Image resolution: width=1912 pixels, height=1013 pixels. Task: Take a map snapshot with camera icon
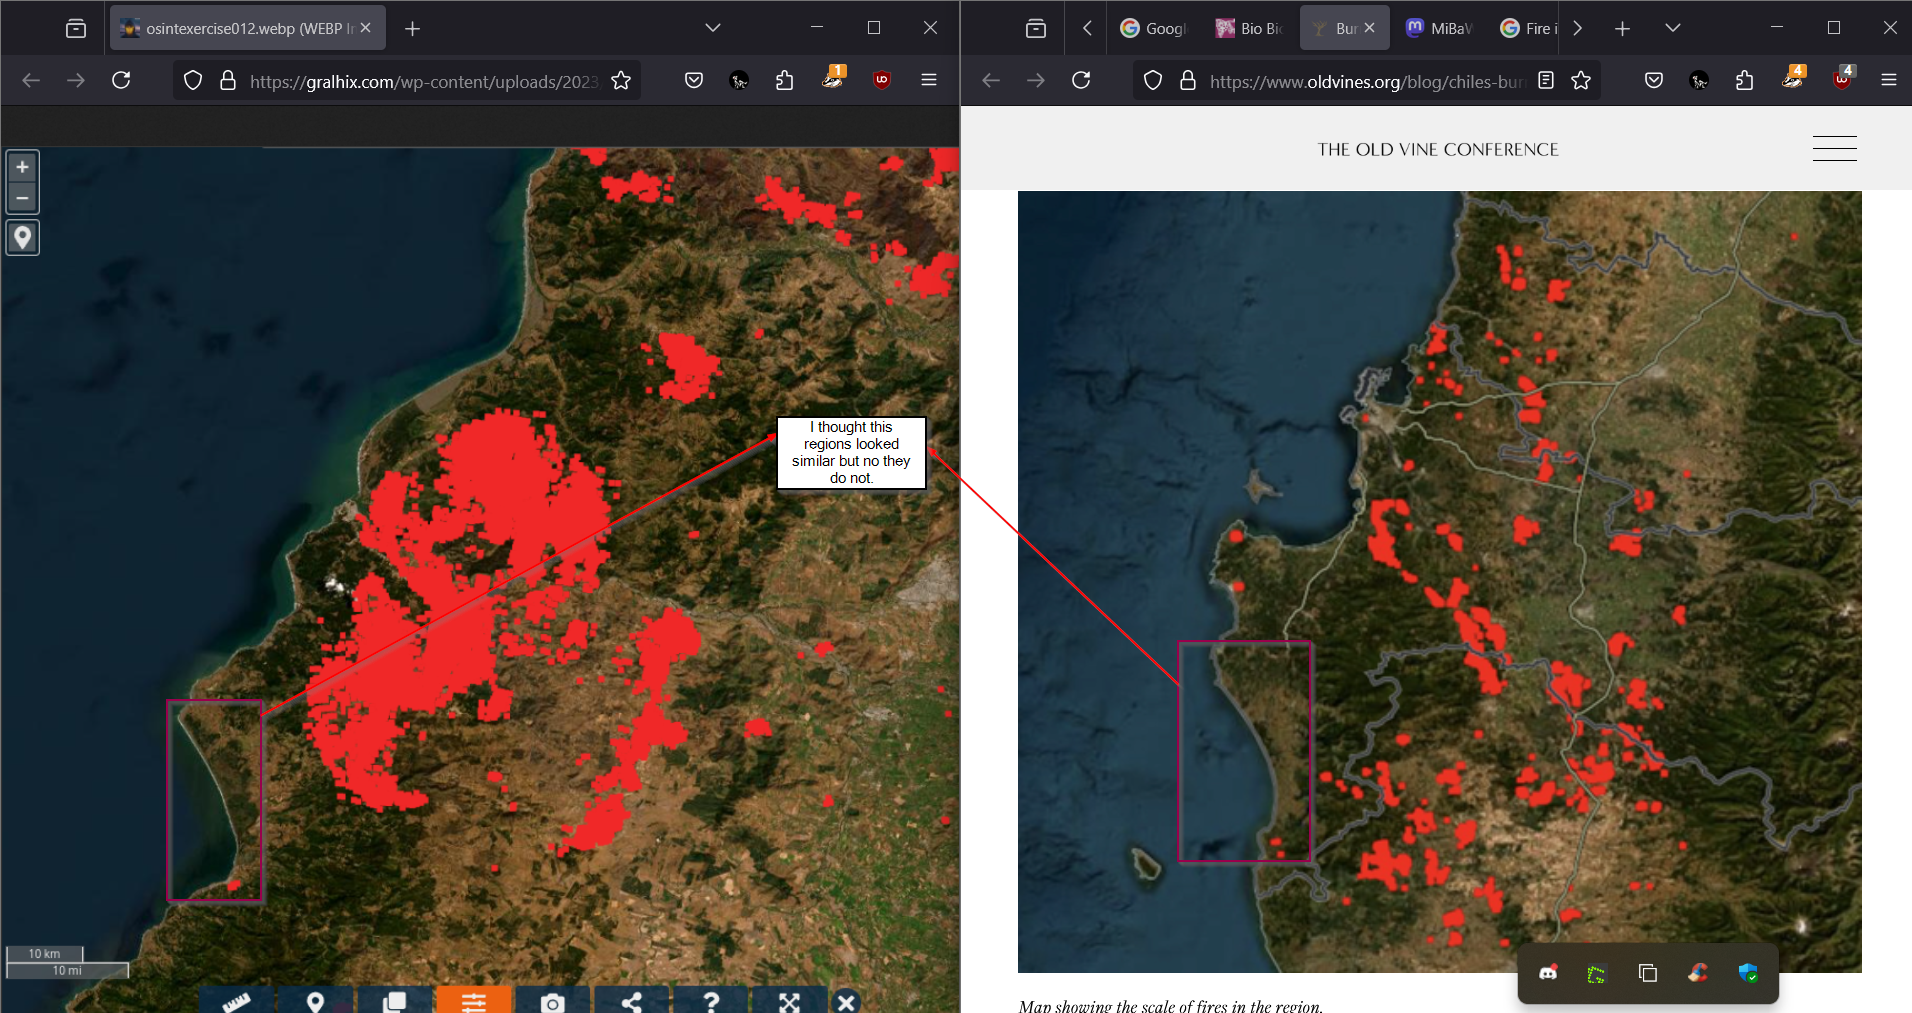pyautogui.click(x=552, y=1000)
